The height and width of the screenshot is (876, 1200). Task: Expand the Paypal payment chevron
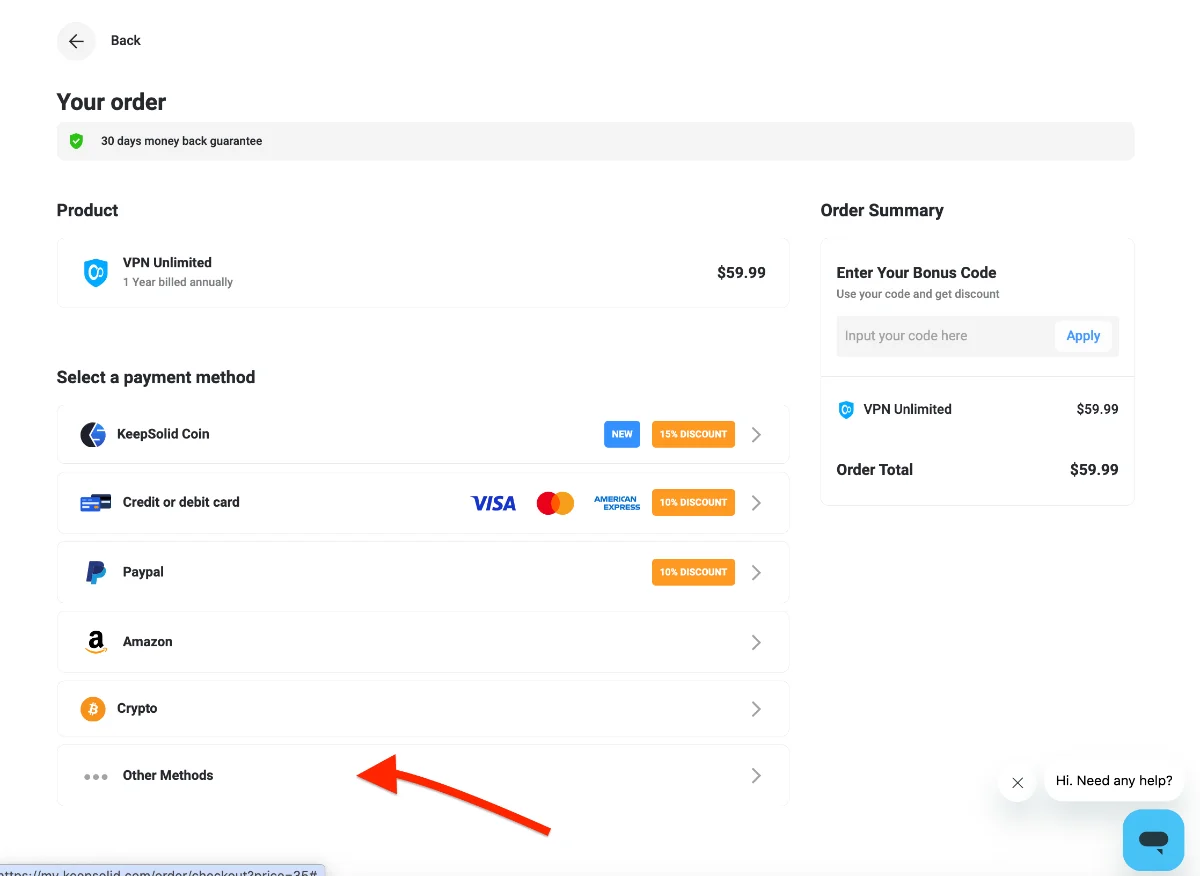point(756,572)
